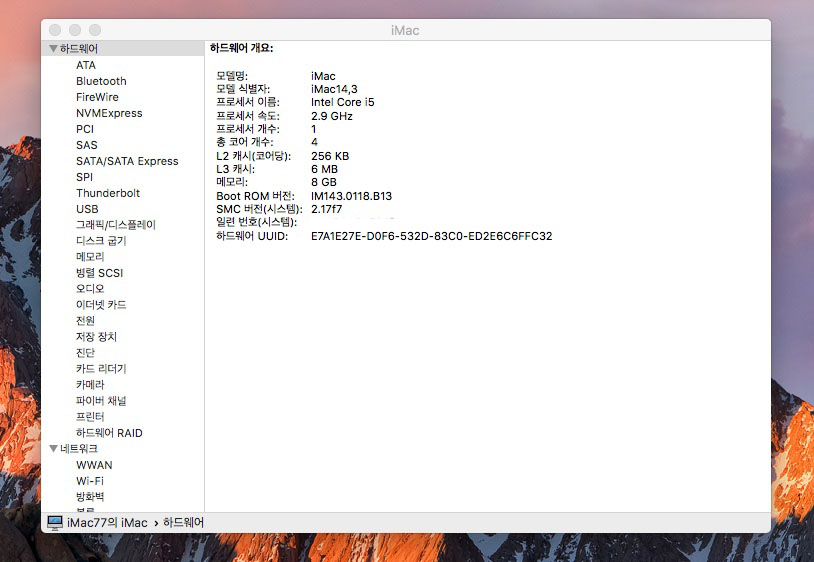Open the 저장 장치 section
814x562 pixels.
[x=96, y=337]
